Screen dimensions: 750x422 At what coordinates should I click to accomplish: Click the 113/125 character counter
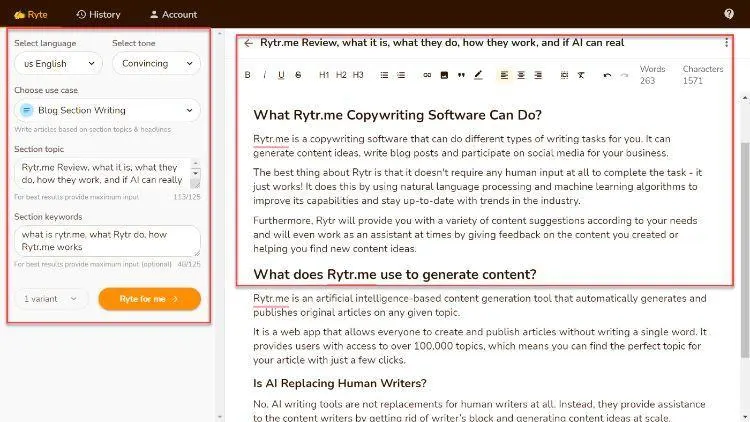point(187,197)
